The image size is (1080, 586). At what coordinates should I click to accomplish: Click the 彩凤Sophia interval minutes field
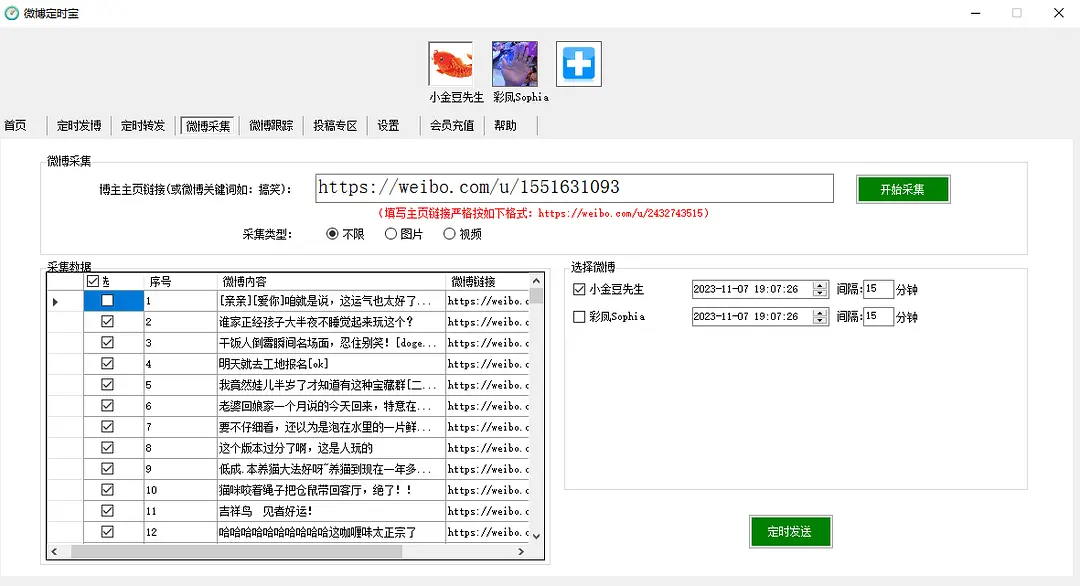[x=878, y=317]
